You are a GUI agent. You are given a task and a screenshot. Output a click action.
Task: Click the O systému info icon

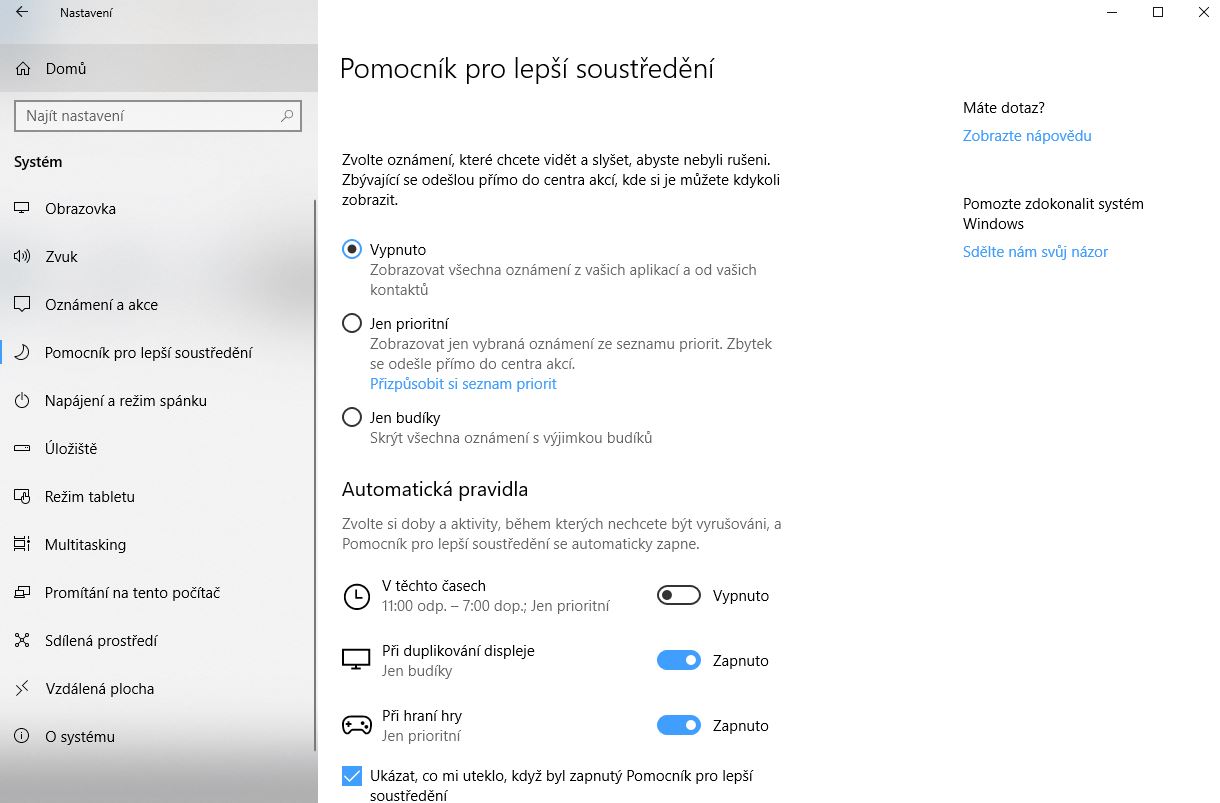[22, 737]
